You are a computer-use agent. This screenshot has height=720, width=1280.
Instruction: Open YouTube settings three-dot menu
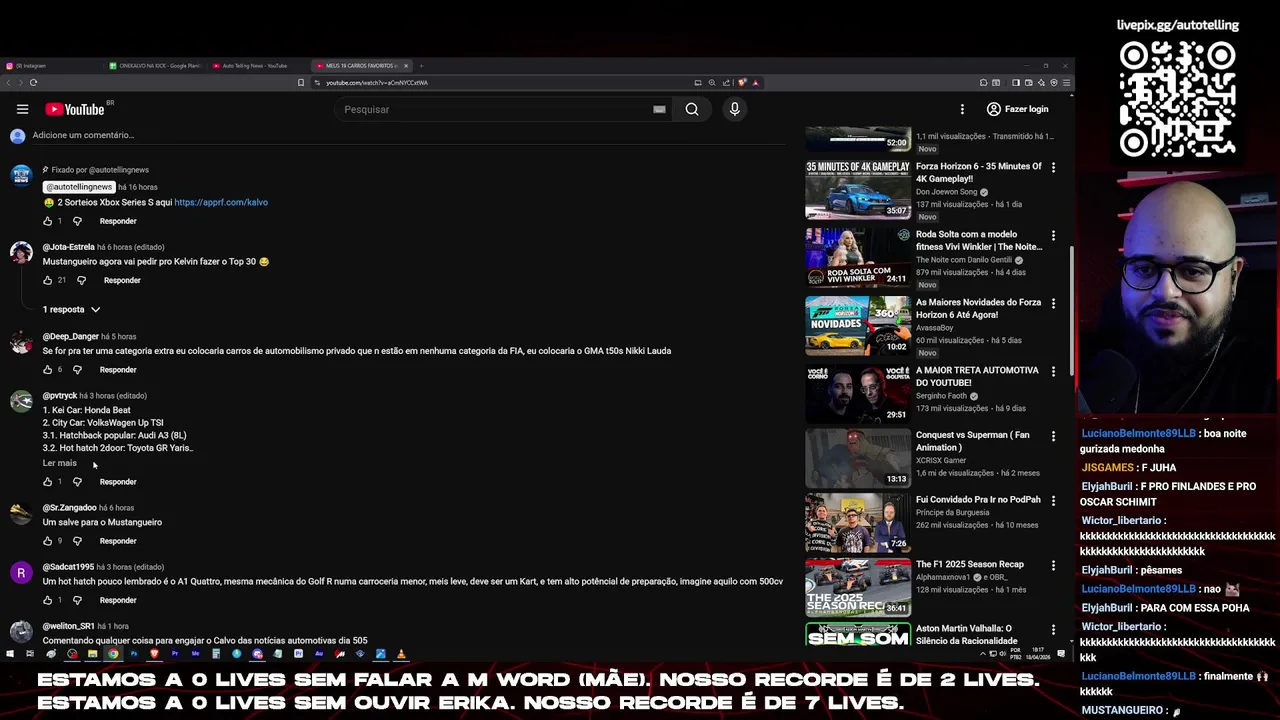click(962, 109)
